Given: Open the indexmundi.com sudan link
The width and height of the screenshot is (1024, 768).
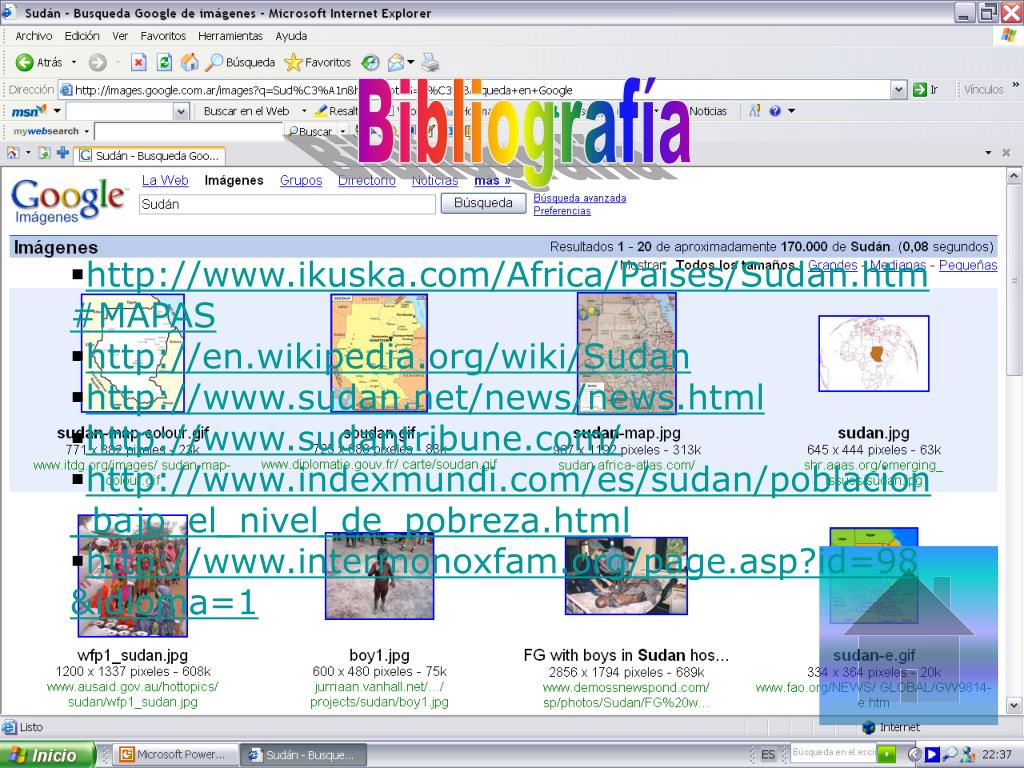Looking at the screenshot, I should 500,500.
